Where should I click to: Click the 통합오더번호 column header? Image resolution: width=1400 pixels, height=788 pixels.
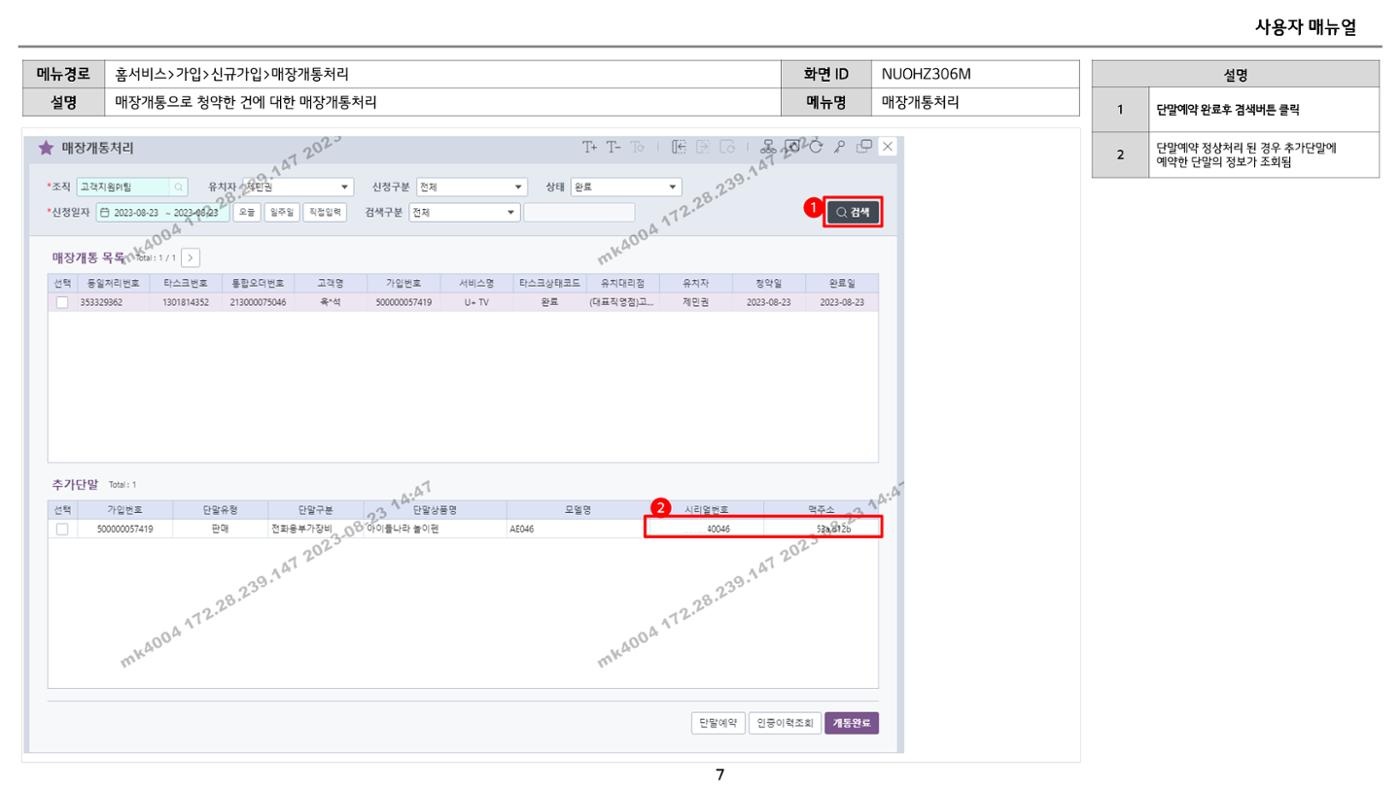click(258, 283)
